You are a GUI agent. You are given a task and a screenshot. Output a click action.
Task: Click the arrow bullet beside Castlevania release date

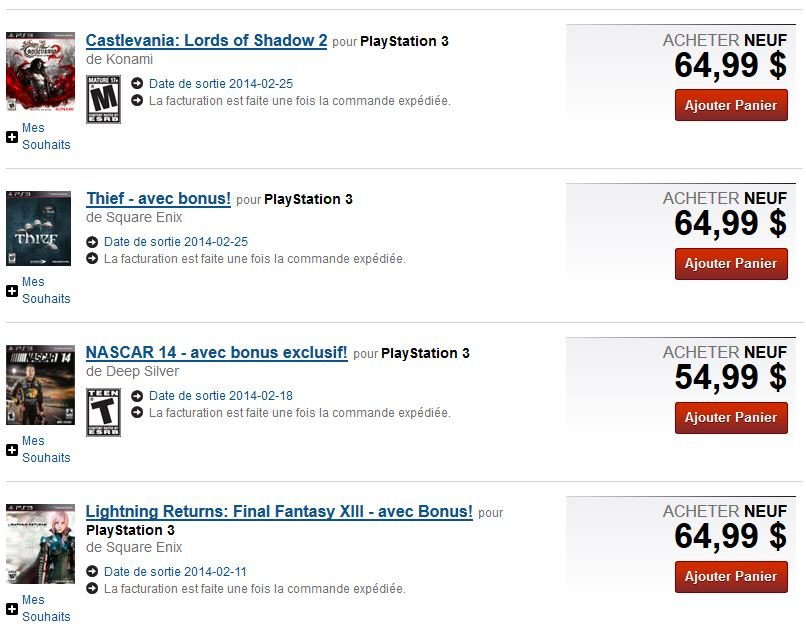click(137, 83)
